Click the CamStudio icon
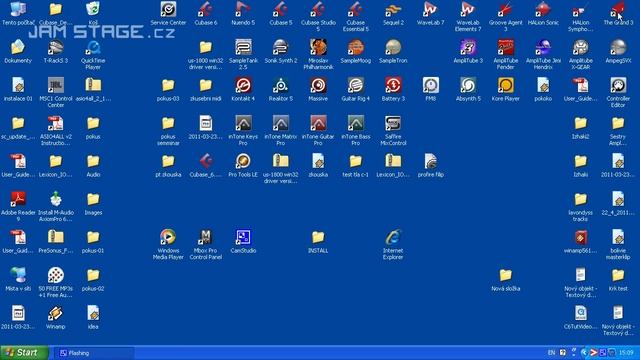 (x=243, y=237)
